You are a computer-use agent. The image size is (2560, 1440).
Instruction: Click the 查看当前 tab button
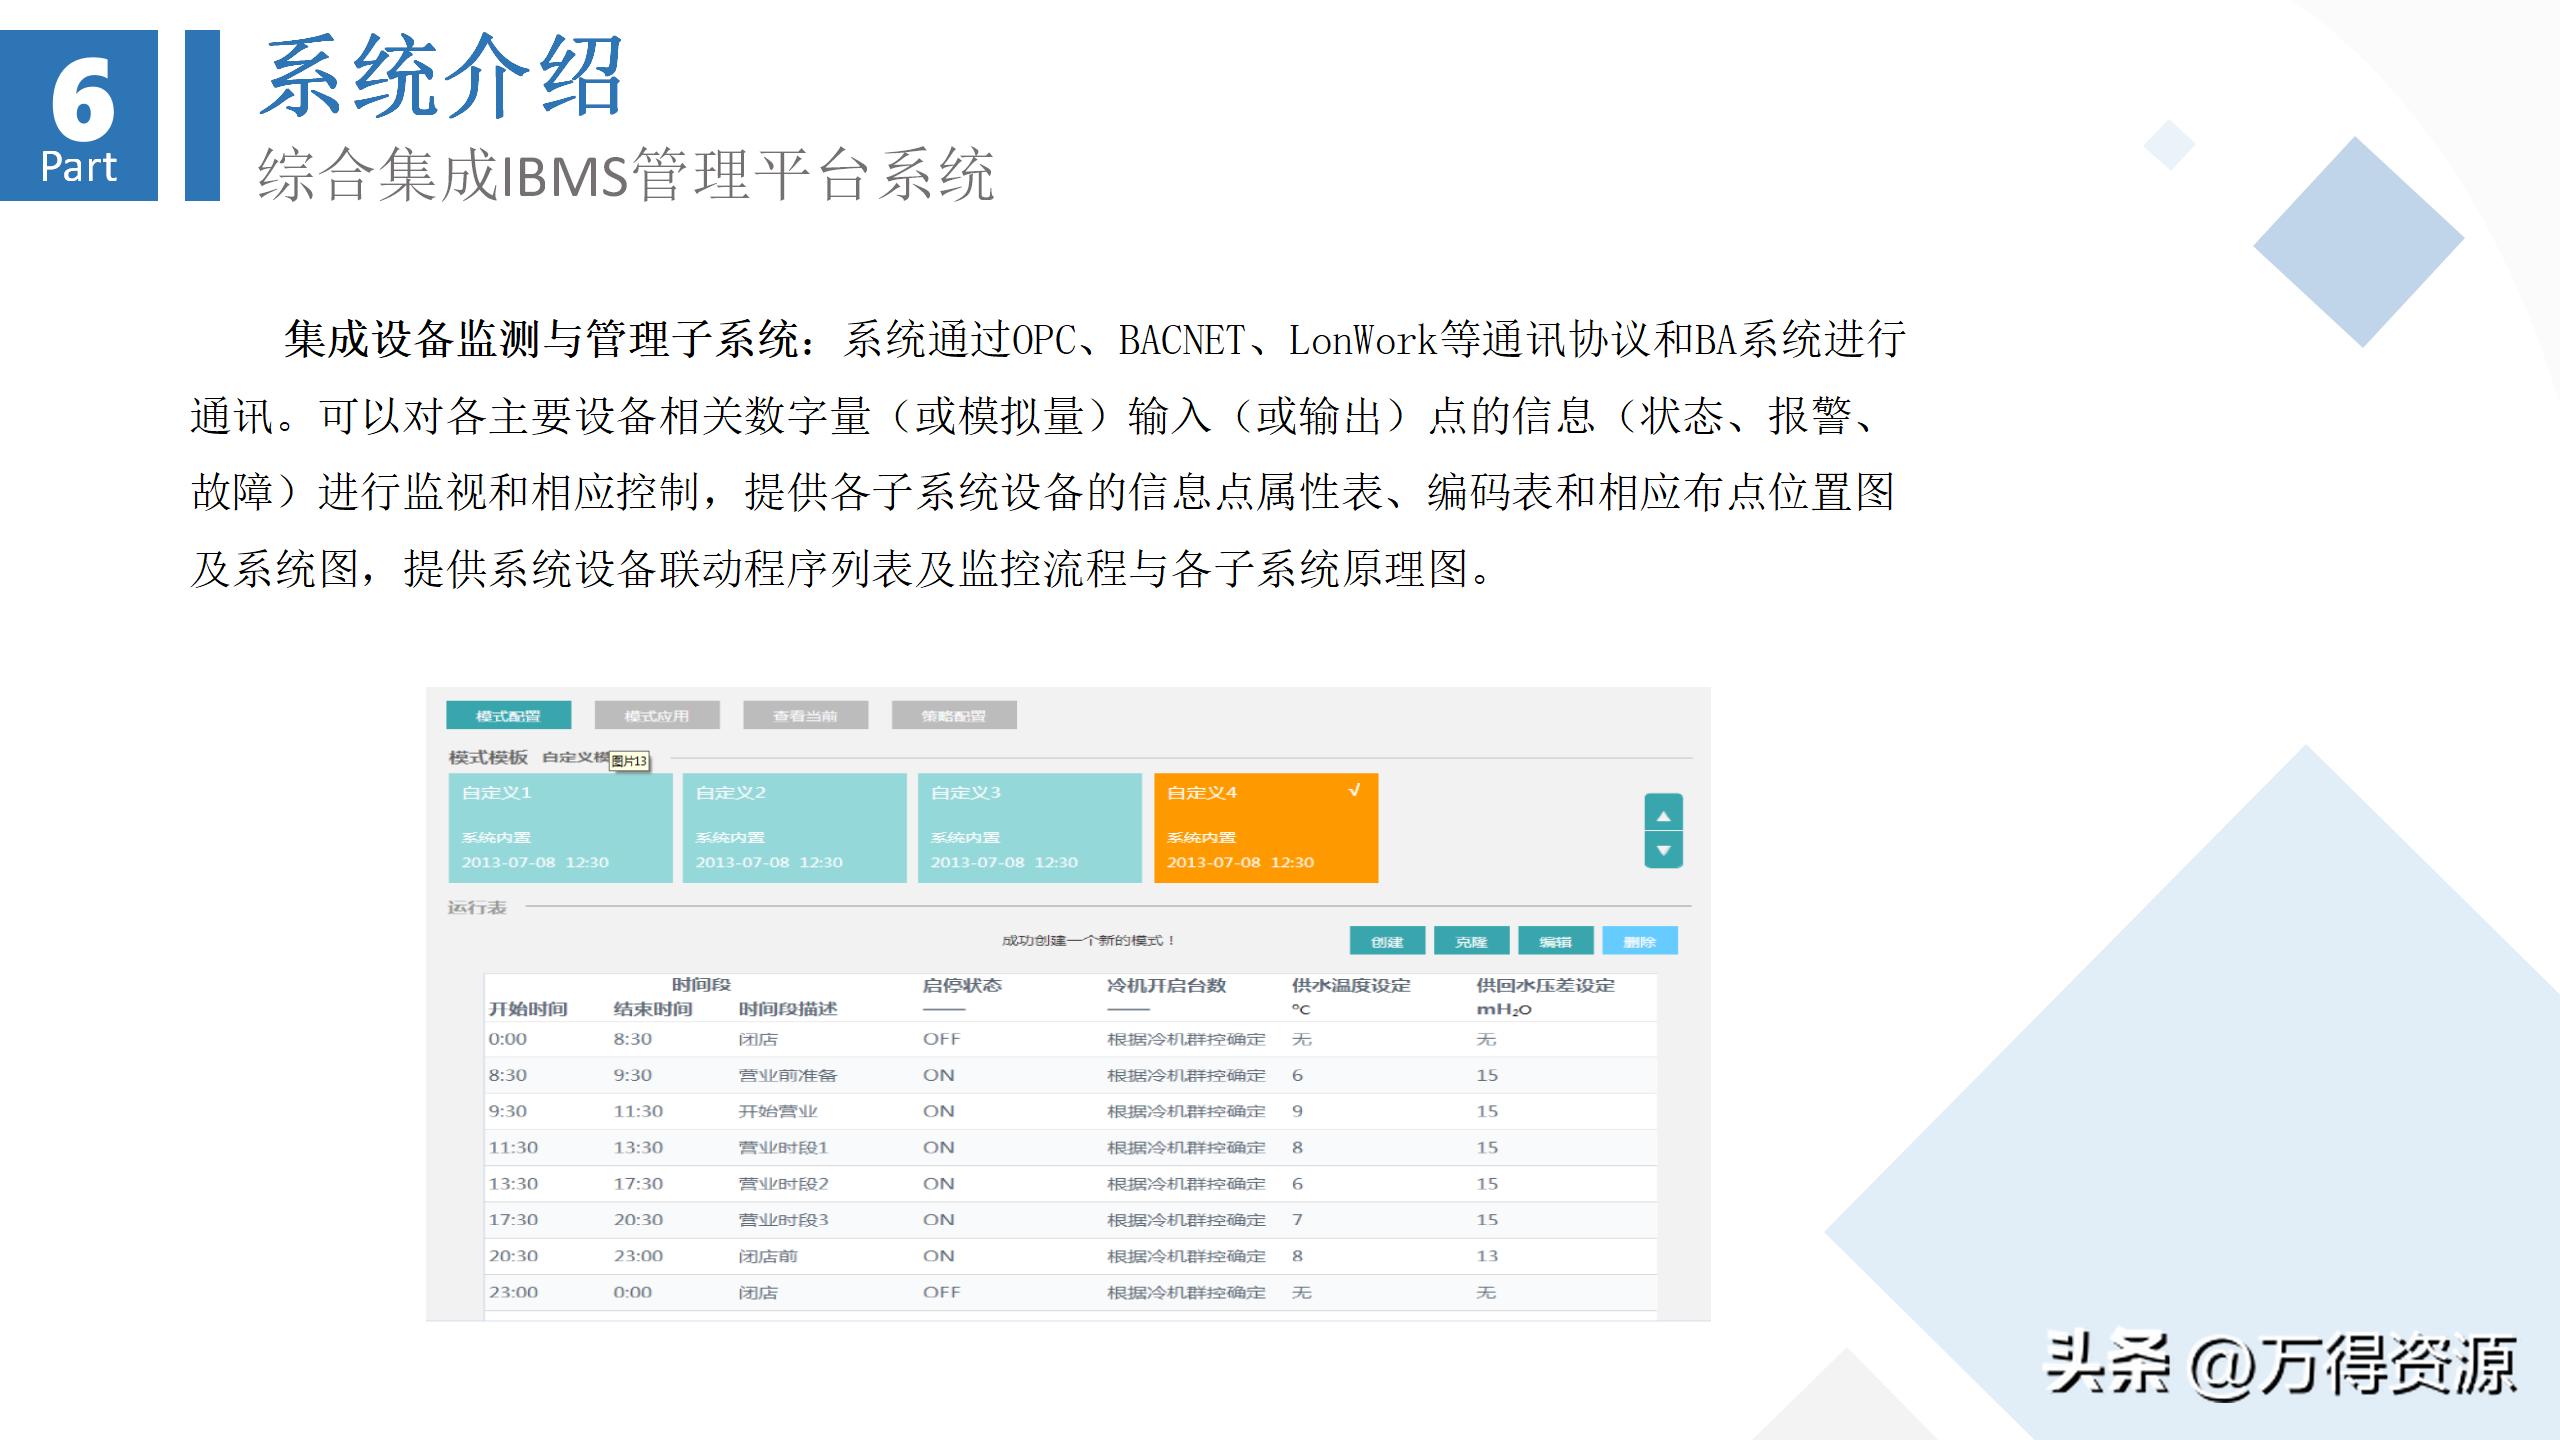tap(806, 714)
